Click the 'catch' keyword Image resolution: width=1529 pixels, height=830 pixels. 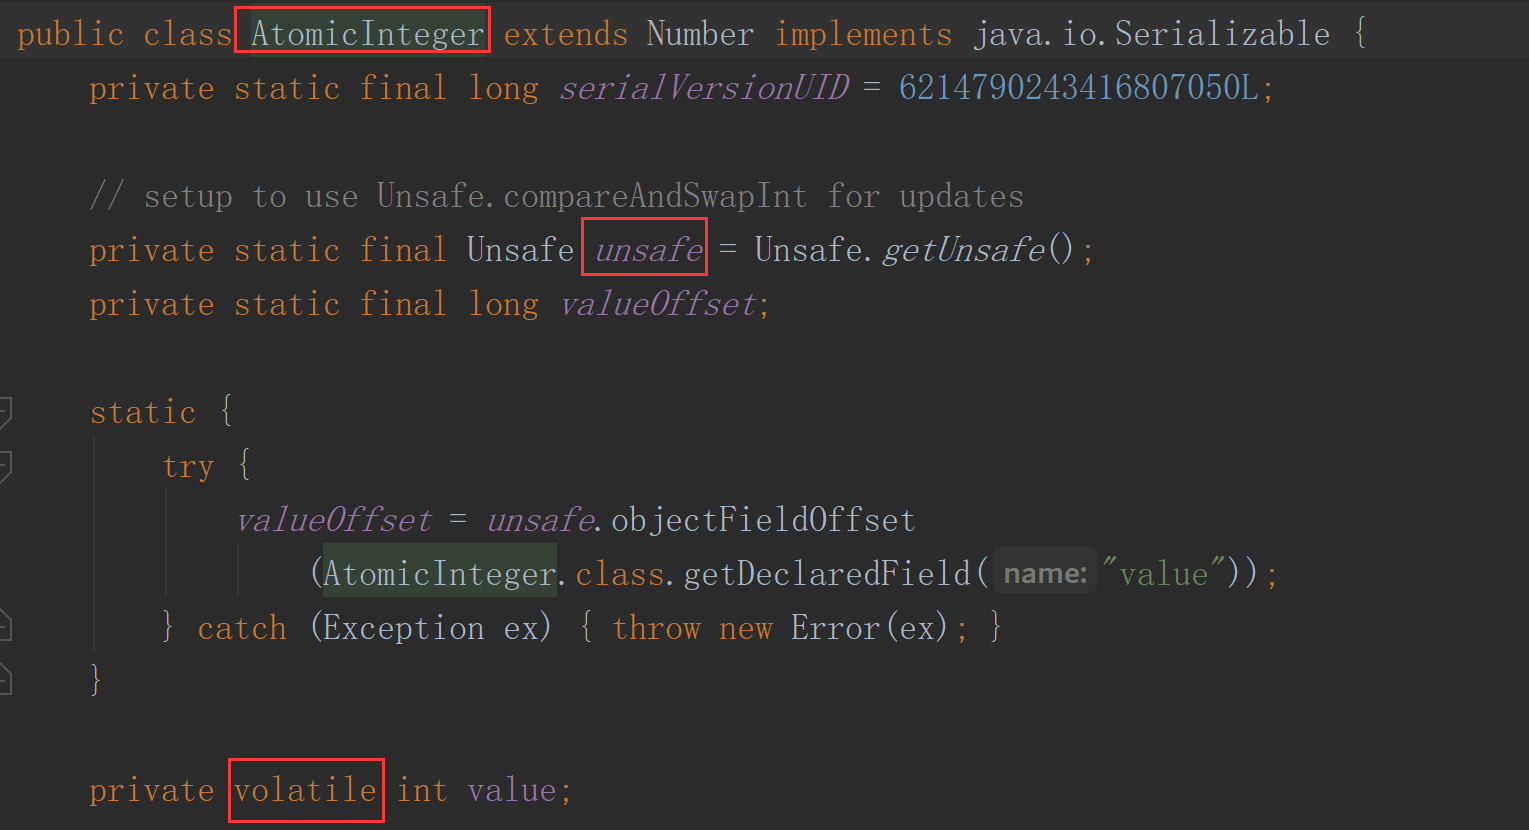coord(242,628)
